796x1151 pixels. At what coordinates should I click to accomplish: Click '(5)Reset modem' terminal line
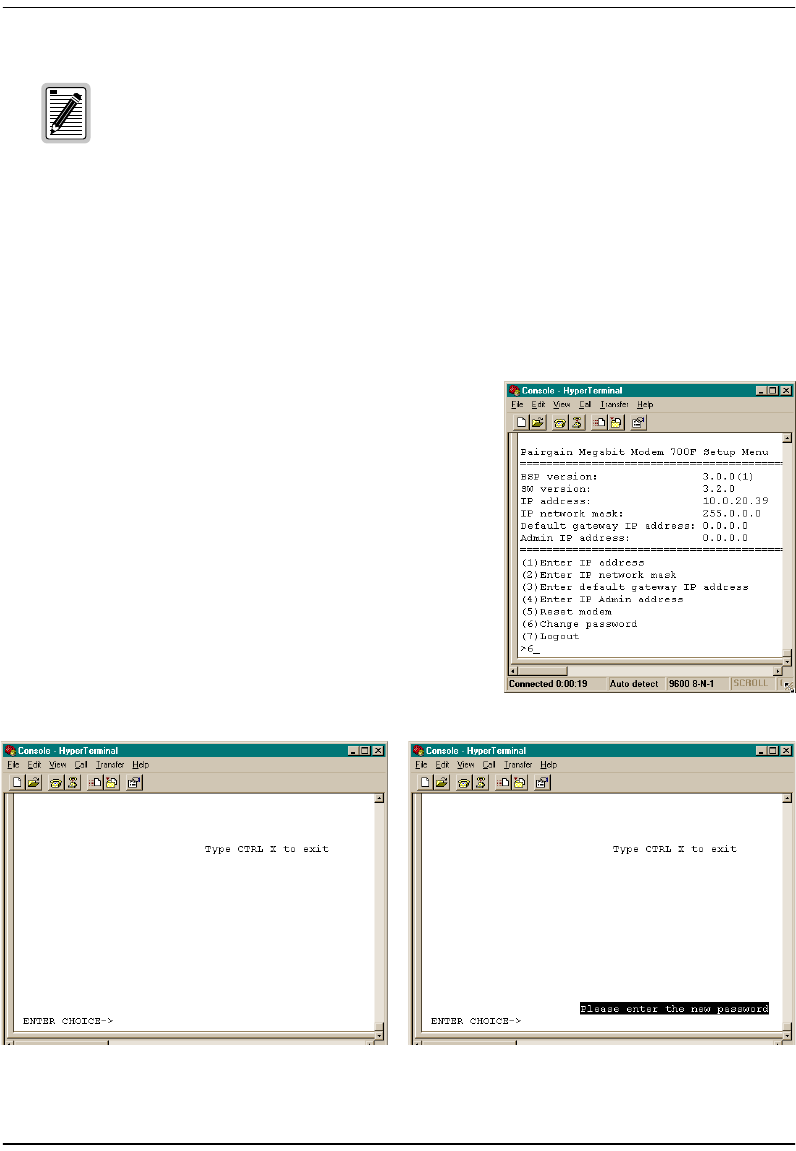(567, 612)
